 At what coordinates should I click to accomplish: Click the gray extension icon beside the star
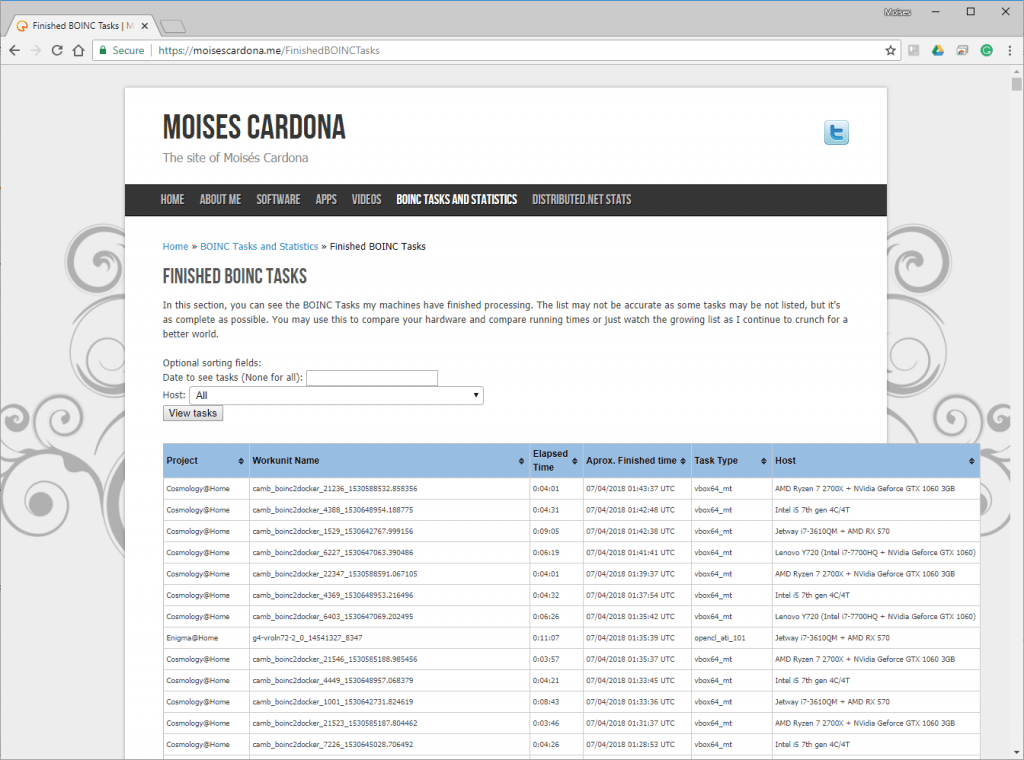coord(914,50)
